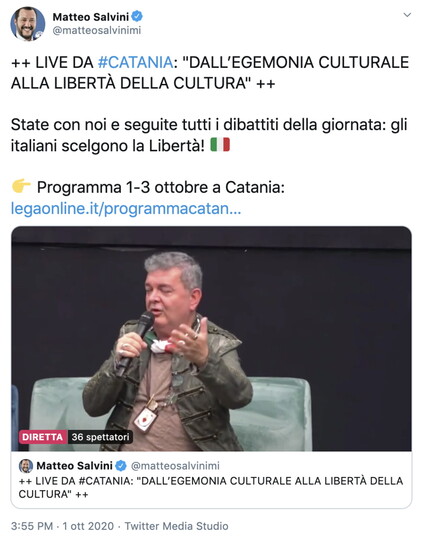Open the legaonline.it programma link
The image size is (421, 543).
[x=126, y=208]
